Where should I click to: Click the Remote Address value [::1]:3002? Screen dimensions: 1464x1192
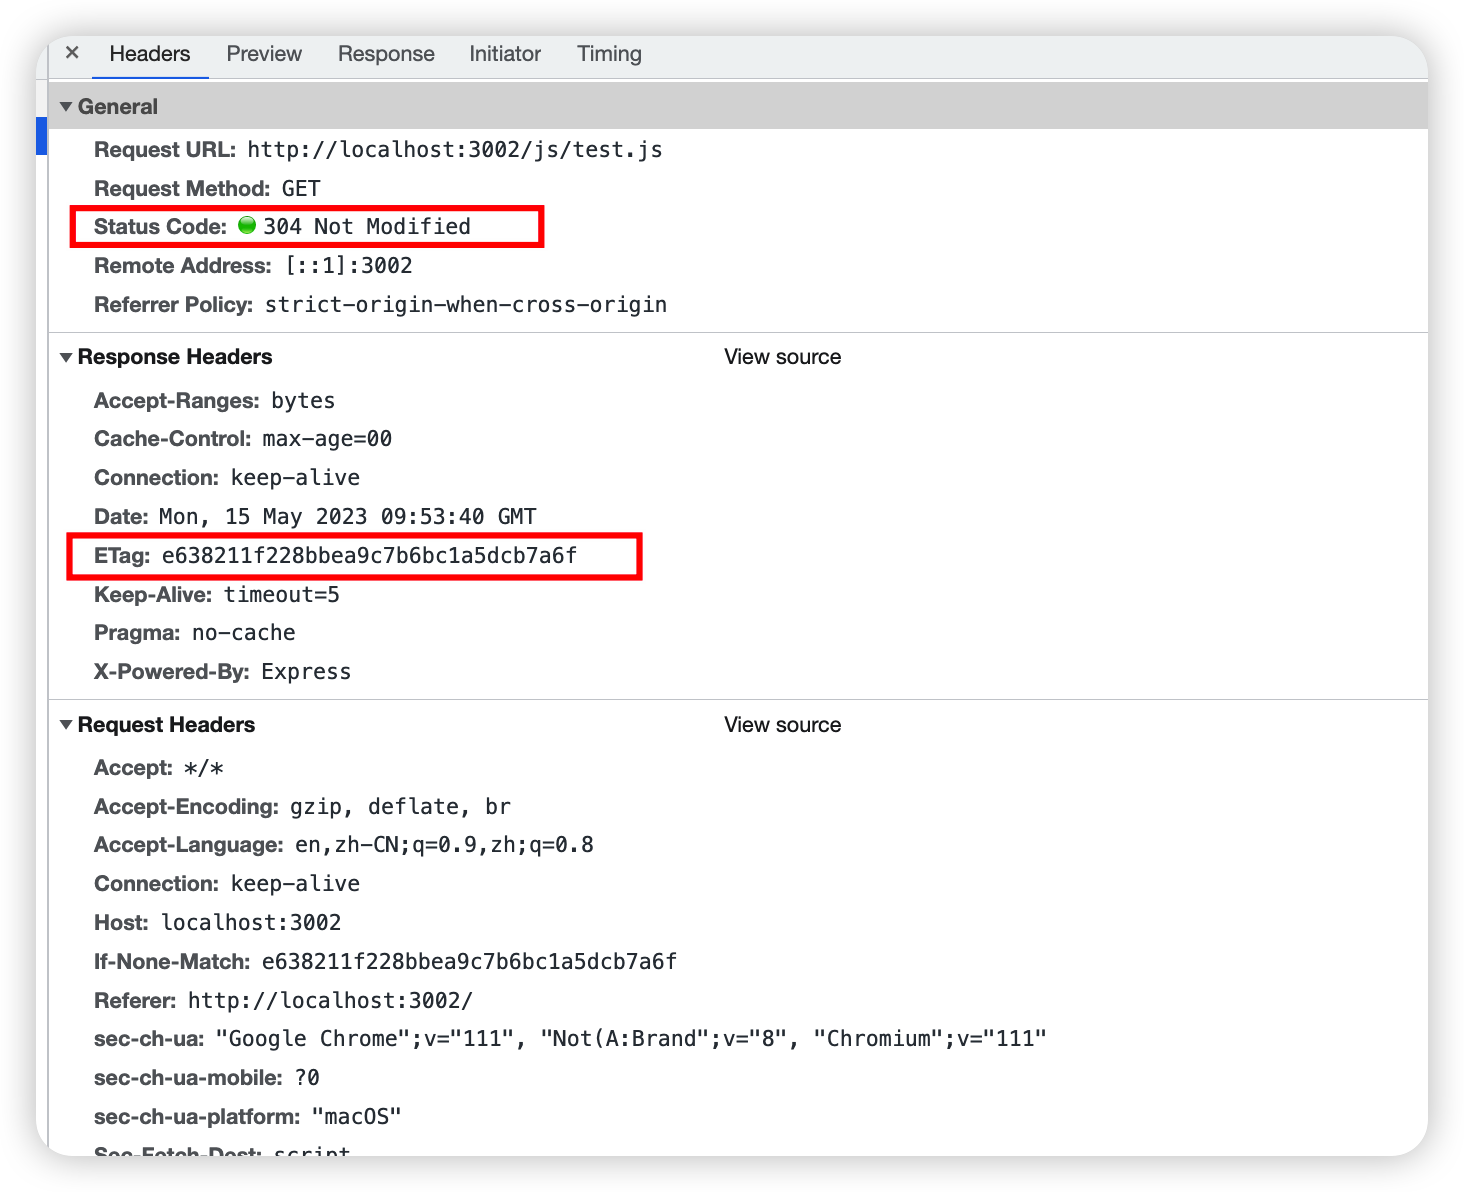(x=349, y=266)
